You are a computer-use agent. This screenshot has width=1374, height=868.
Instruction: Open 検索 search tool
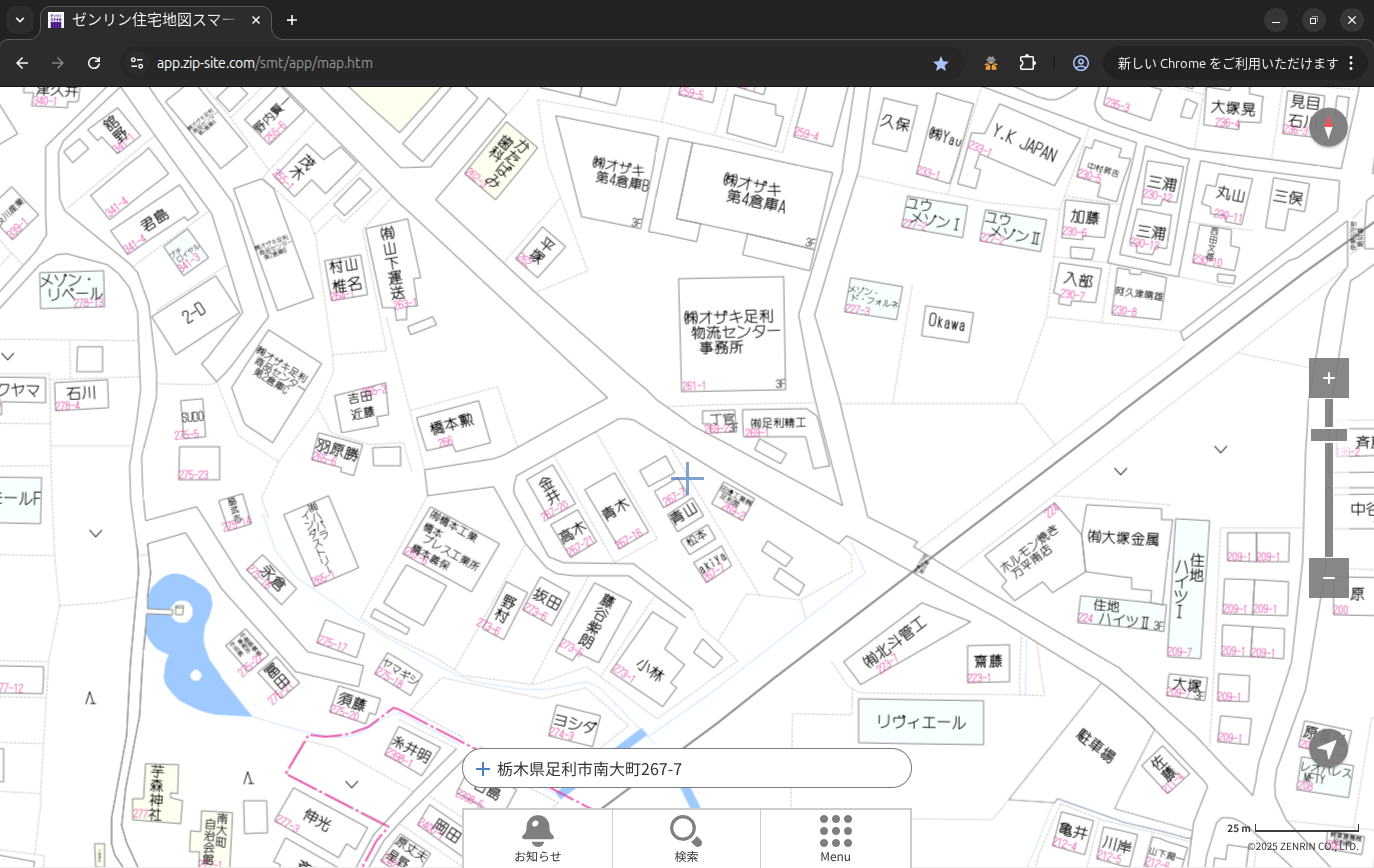[686, 838]
